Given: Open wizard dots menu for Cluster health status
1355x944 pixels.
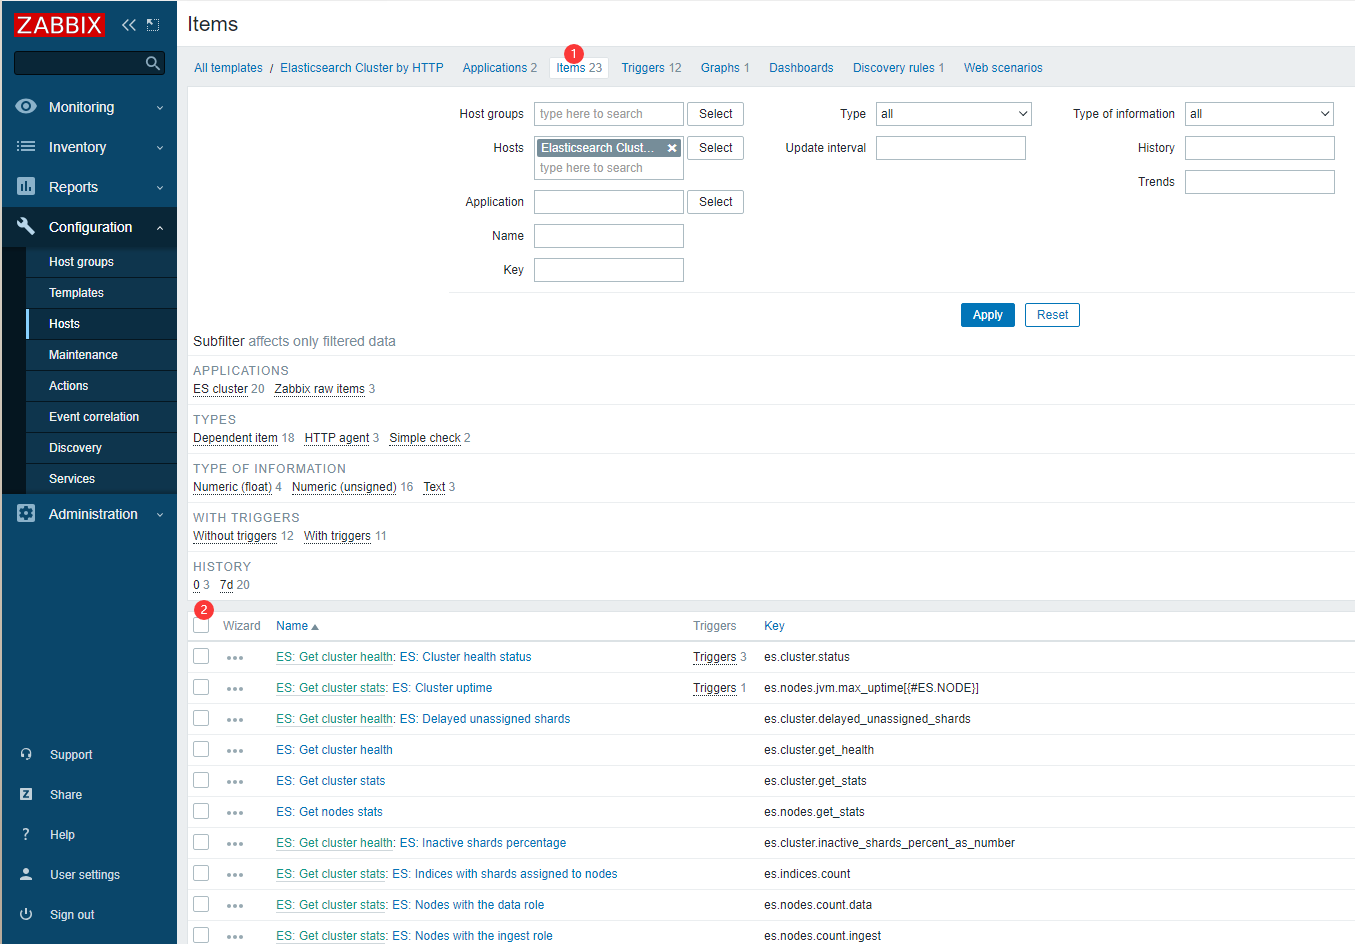Looking at the screenshot, I should coord(235,658).
